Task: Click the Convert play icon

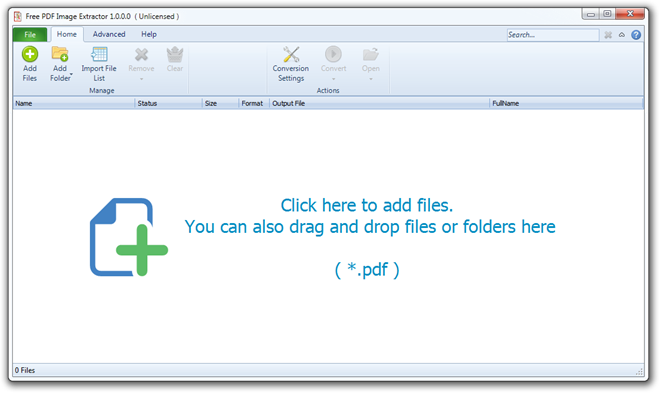Action: (333, 54)
